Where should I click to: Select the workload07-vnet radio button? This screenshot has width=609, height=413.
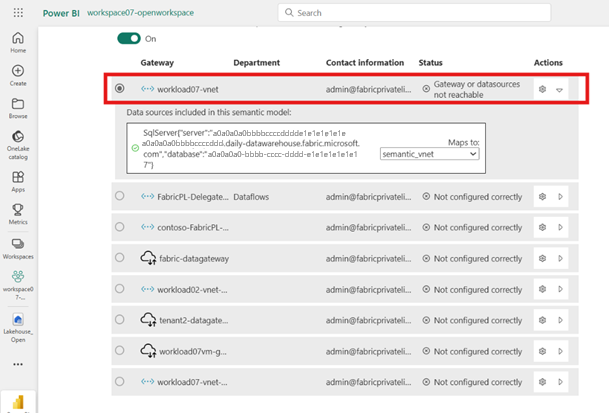(x=120, y=88)
